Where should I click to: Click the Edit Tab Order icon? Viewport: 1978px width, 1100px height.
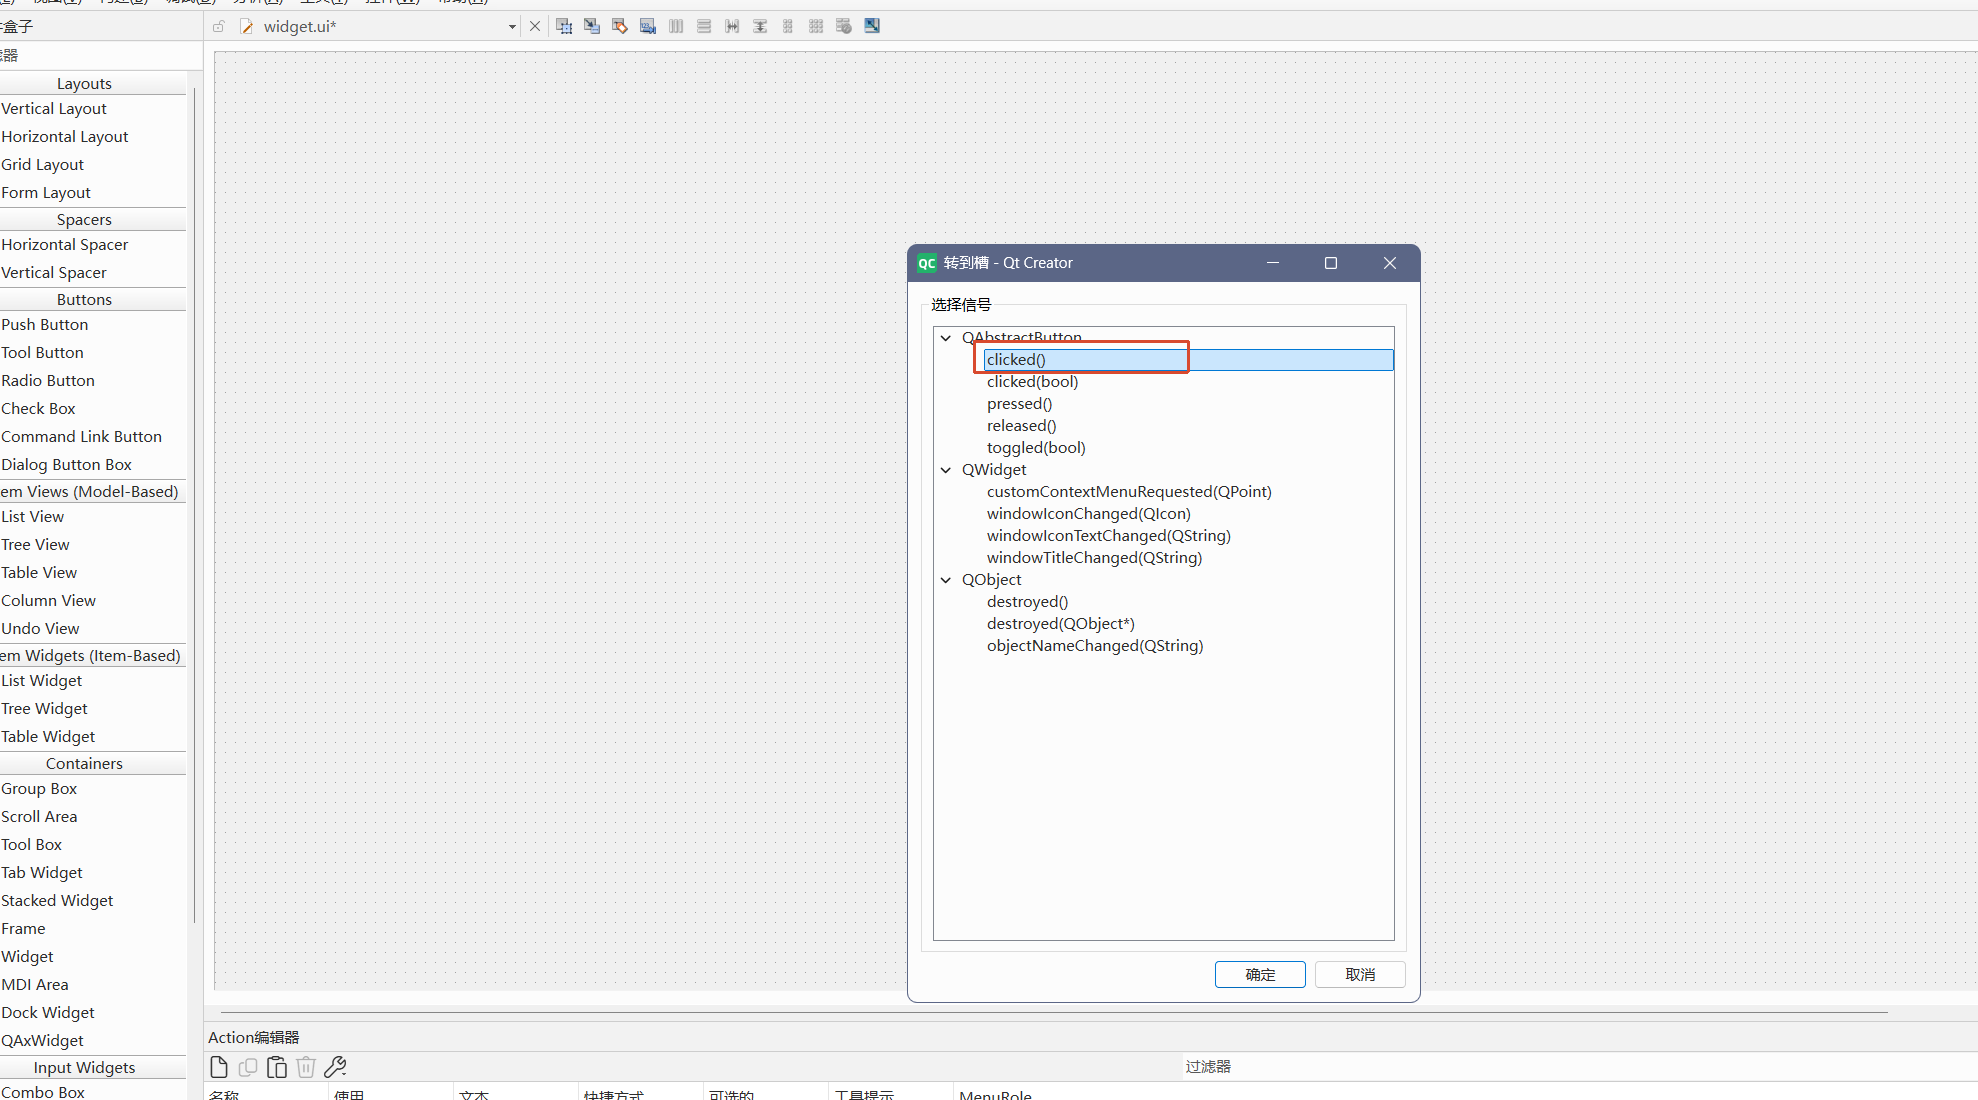click(648, 26)
